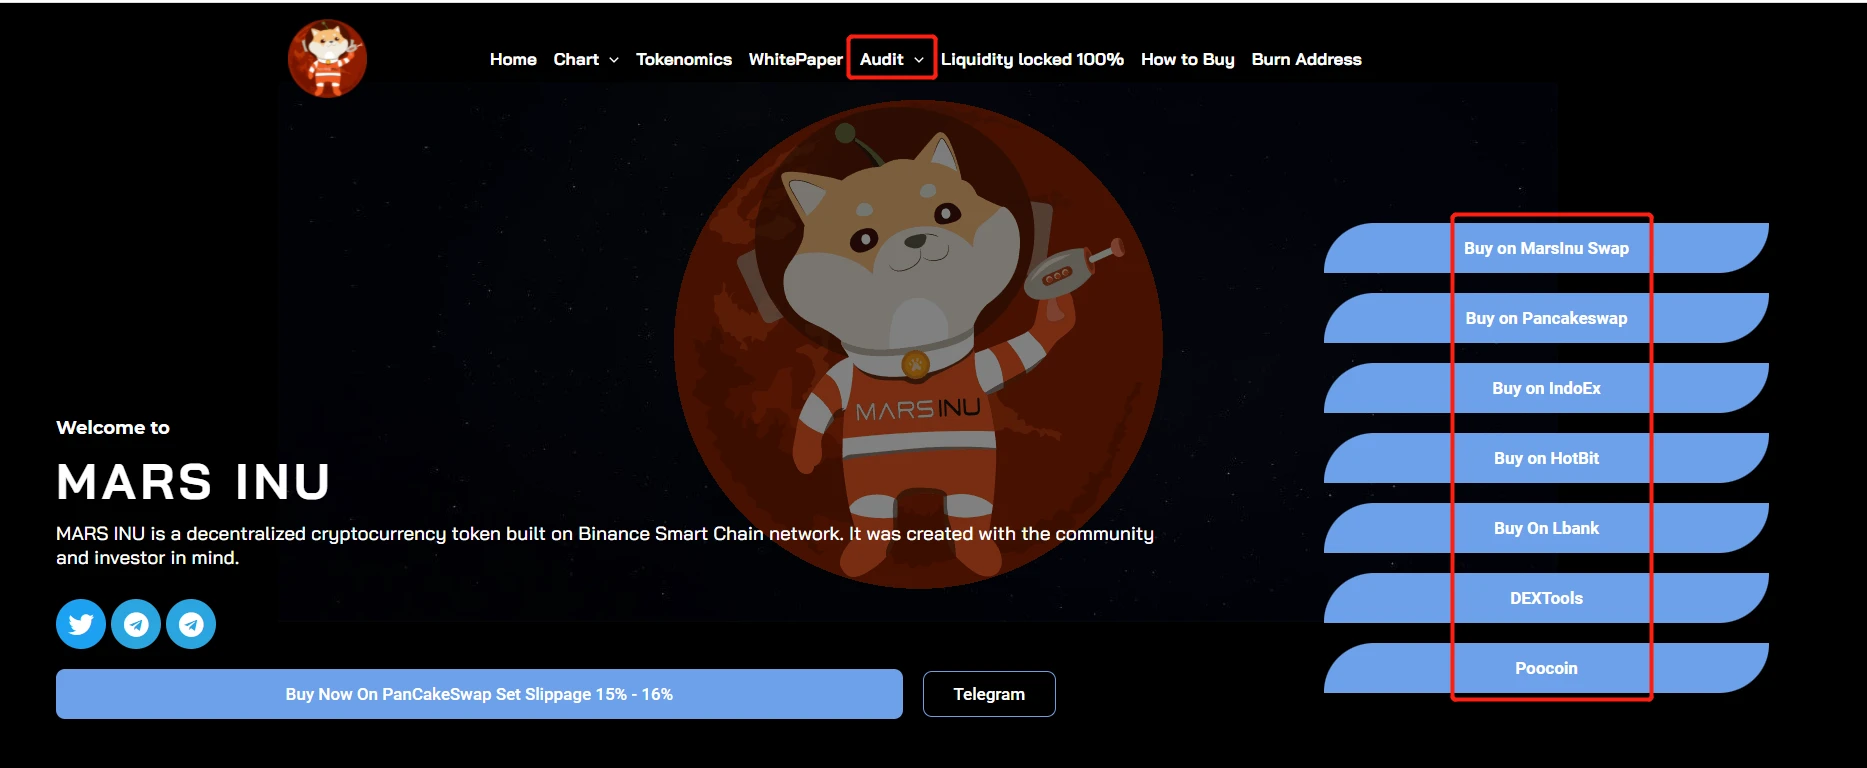Click the MARS INU heading text
The width and height of the screenshot is (1867, 768).
click(193, 482)
